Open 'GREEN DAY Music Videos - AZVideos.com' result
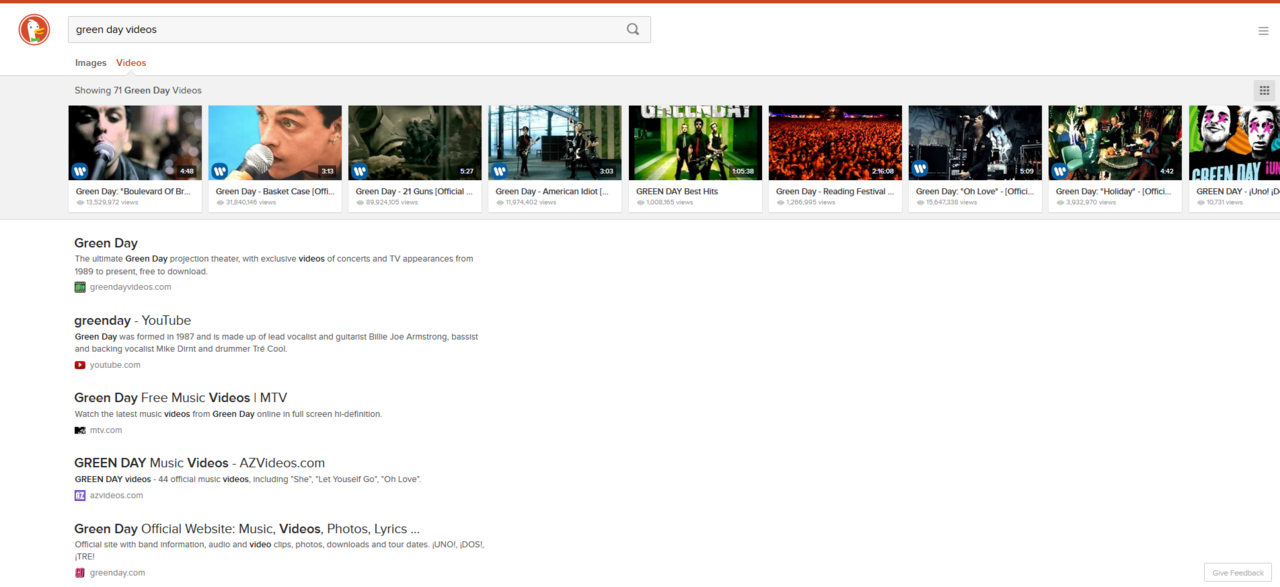Screen dimensions: 1280x587 point(199,463)
